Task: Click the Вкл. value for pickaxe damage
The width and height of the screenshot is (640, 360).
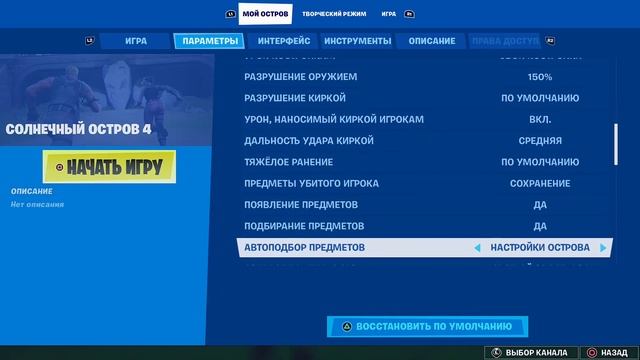Action: (x=540, y=119)
